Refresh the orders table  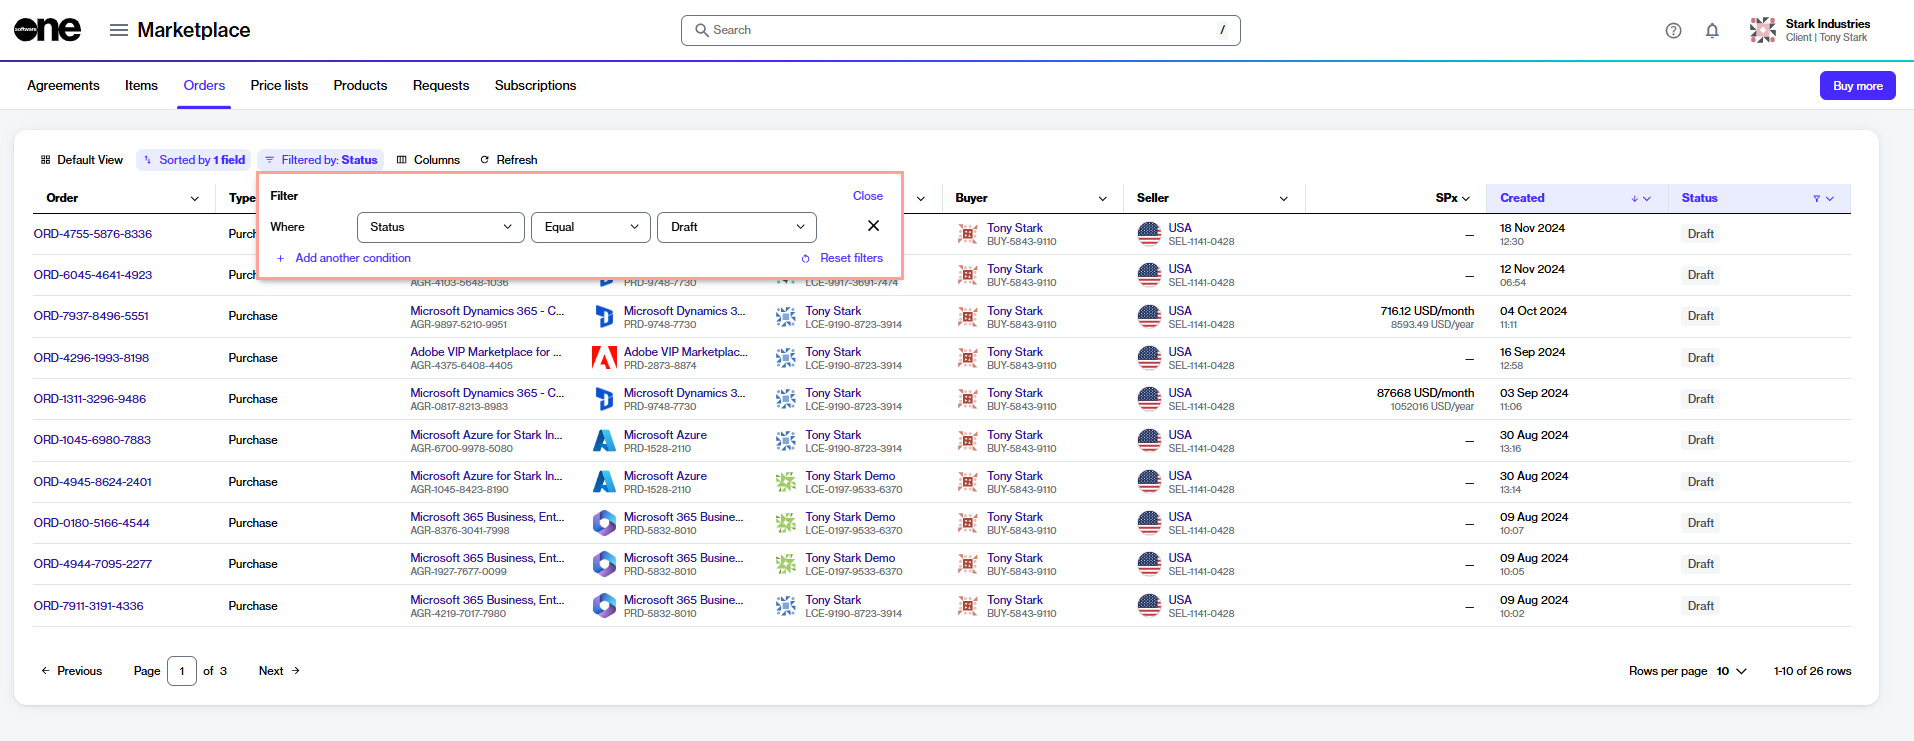point(508,160)
